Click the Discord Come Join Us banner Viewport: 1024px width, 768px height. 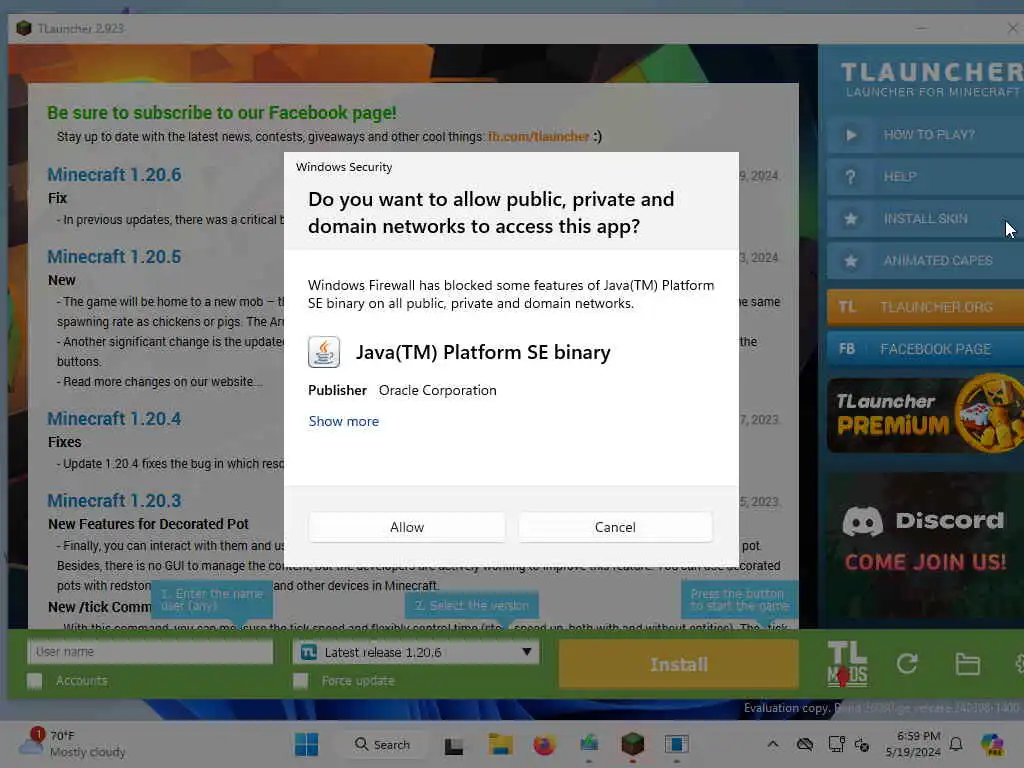tap(925, 547)
